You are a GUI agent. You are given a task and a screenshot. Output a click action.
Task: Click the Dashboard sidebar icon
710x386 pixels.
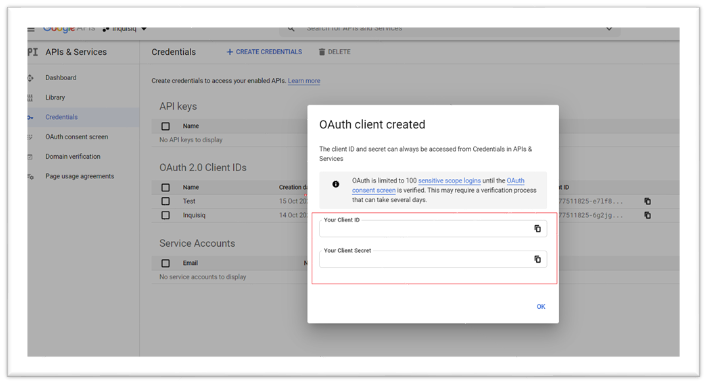tap(30, 78)
